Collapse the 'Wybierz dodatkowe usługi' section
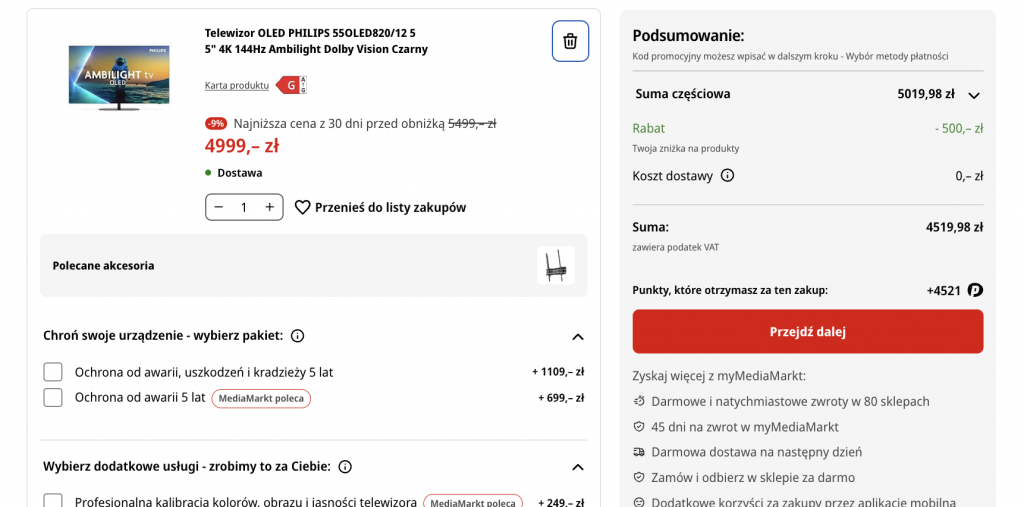This screenshot has width=1024, height=507. tap(577, 467)
